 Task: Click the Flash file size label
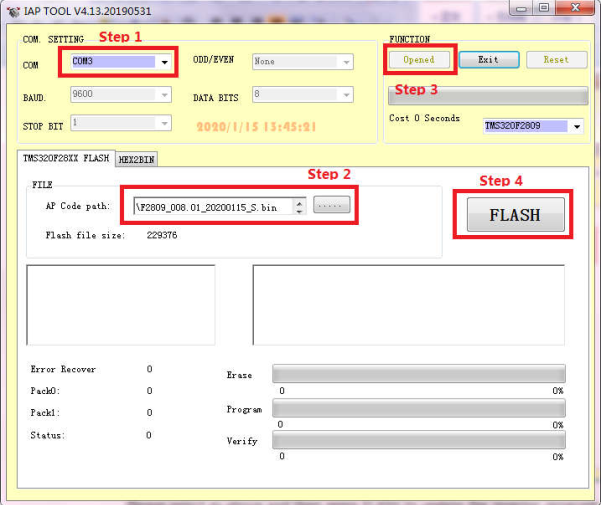85,235
